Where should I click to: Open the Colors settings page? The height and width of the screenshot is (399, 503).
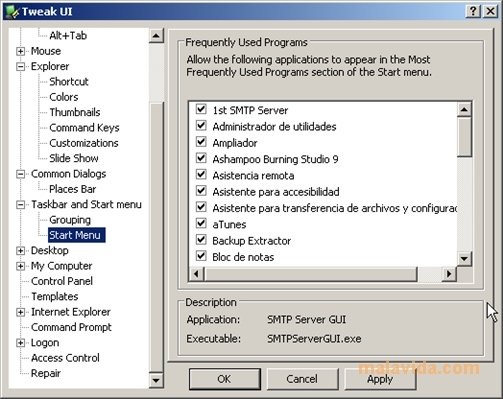(x=64, y=97)
